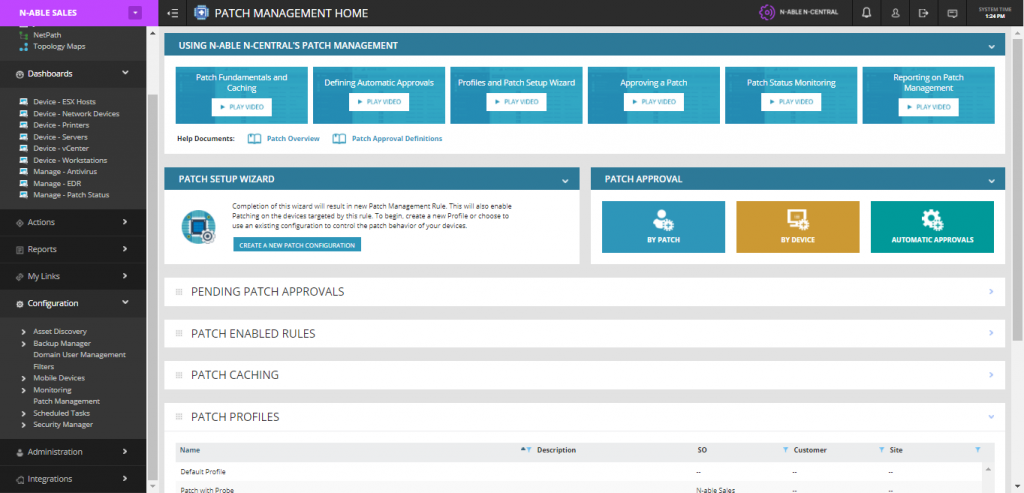Click Create a New Patch Configuration
This screenshot has width=1024, height=493.
point(297,245)
